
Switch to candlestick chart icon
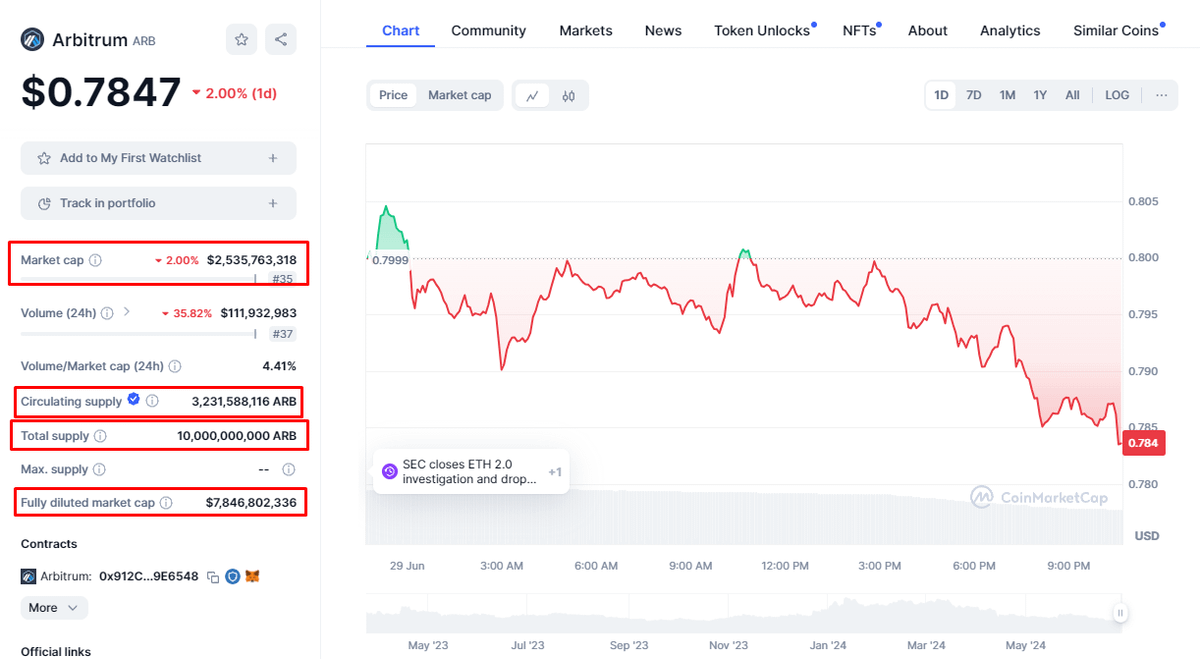(x=569, y=96)
